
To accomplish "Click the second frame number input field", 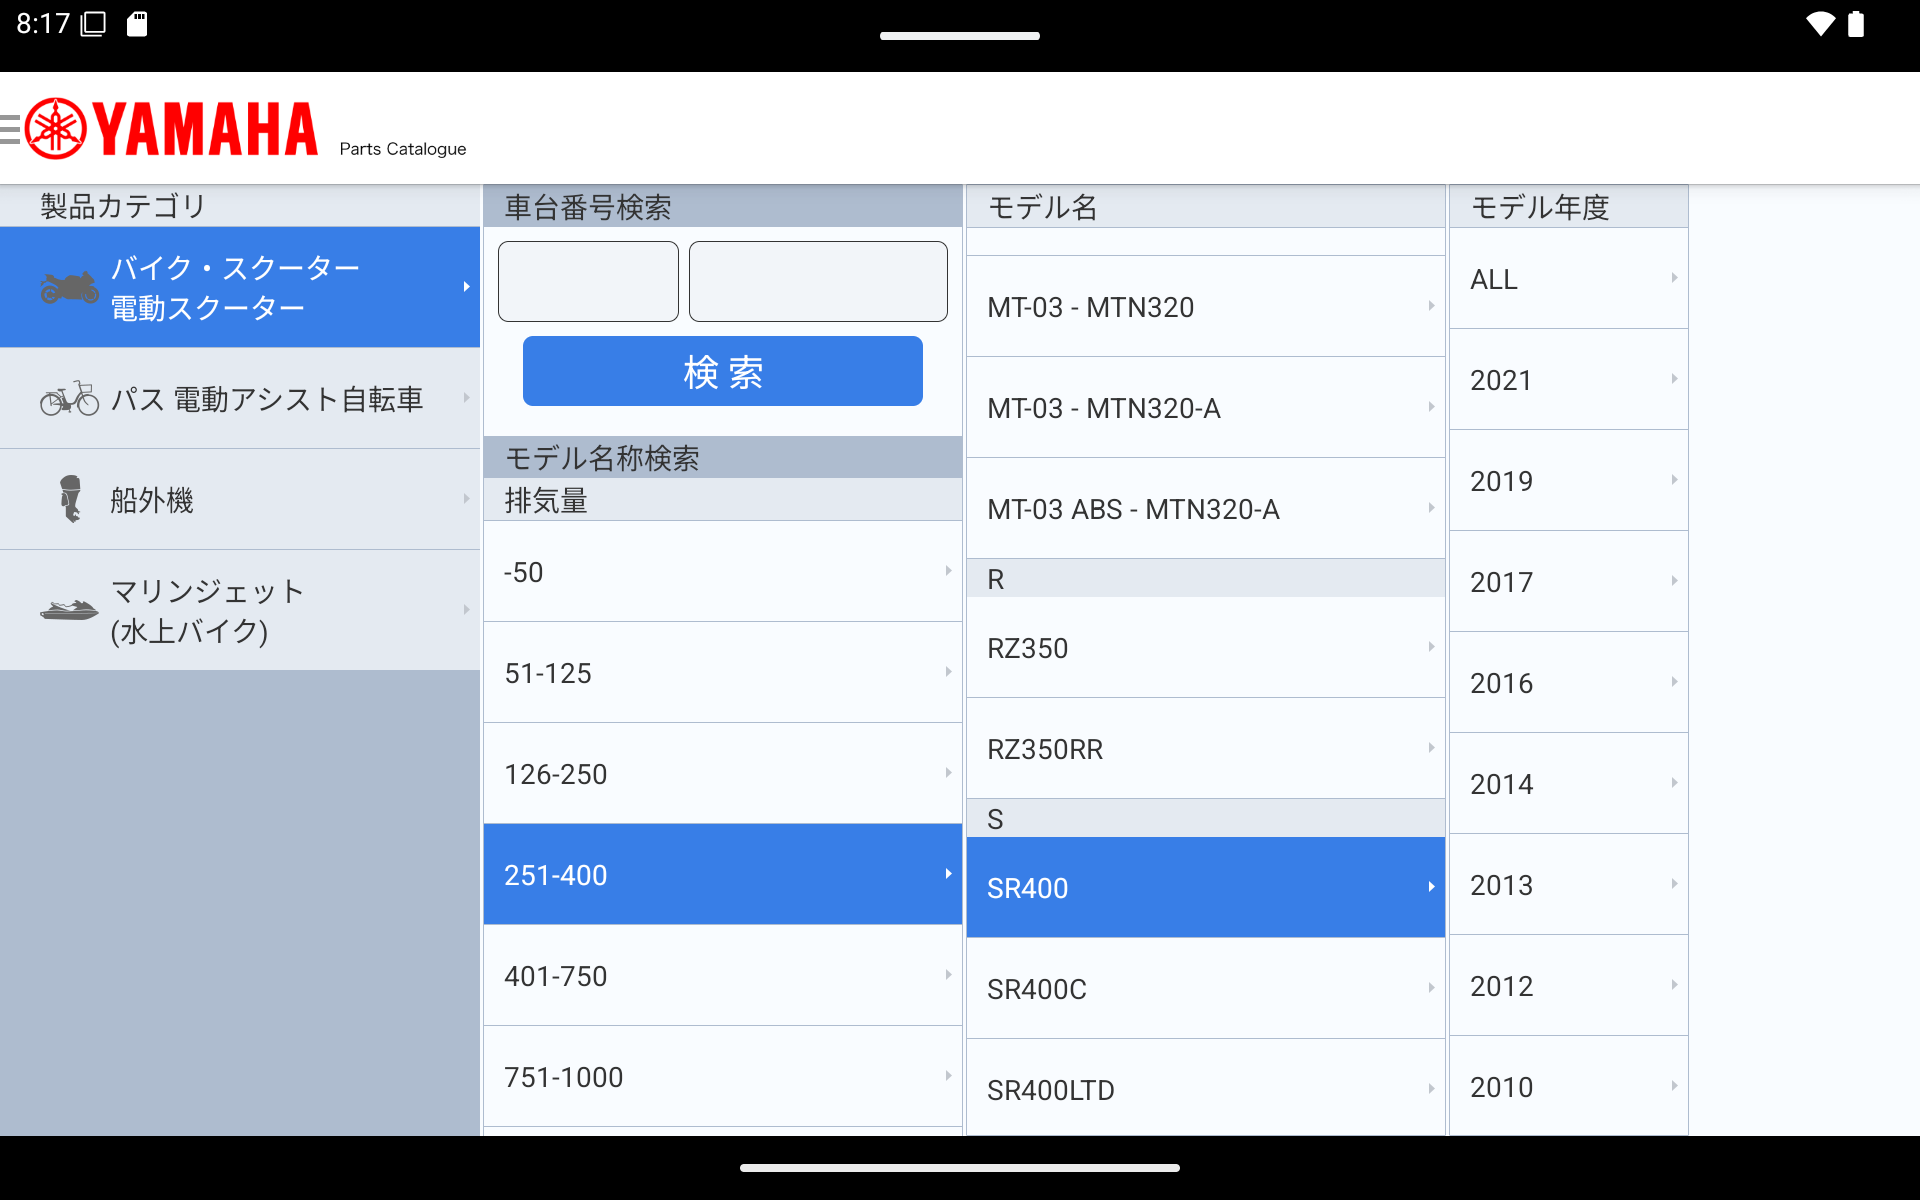I will 818,281.
